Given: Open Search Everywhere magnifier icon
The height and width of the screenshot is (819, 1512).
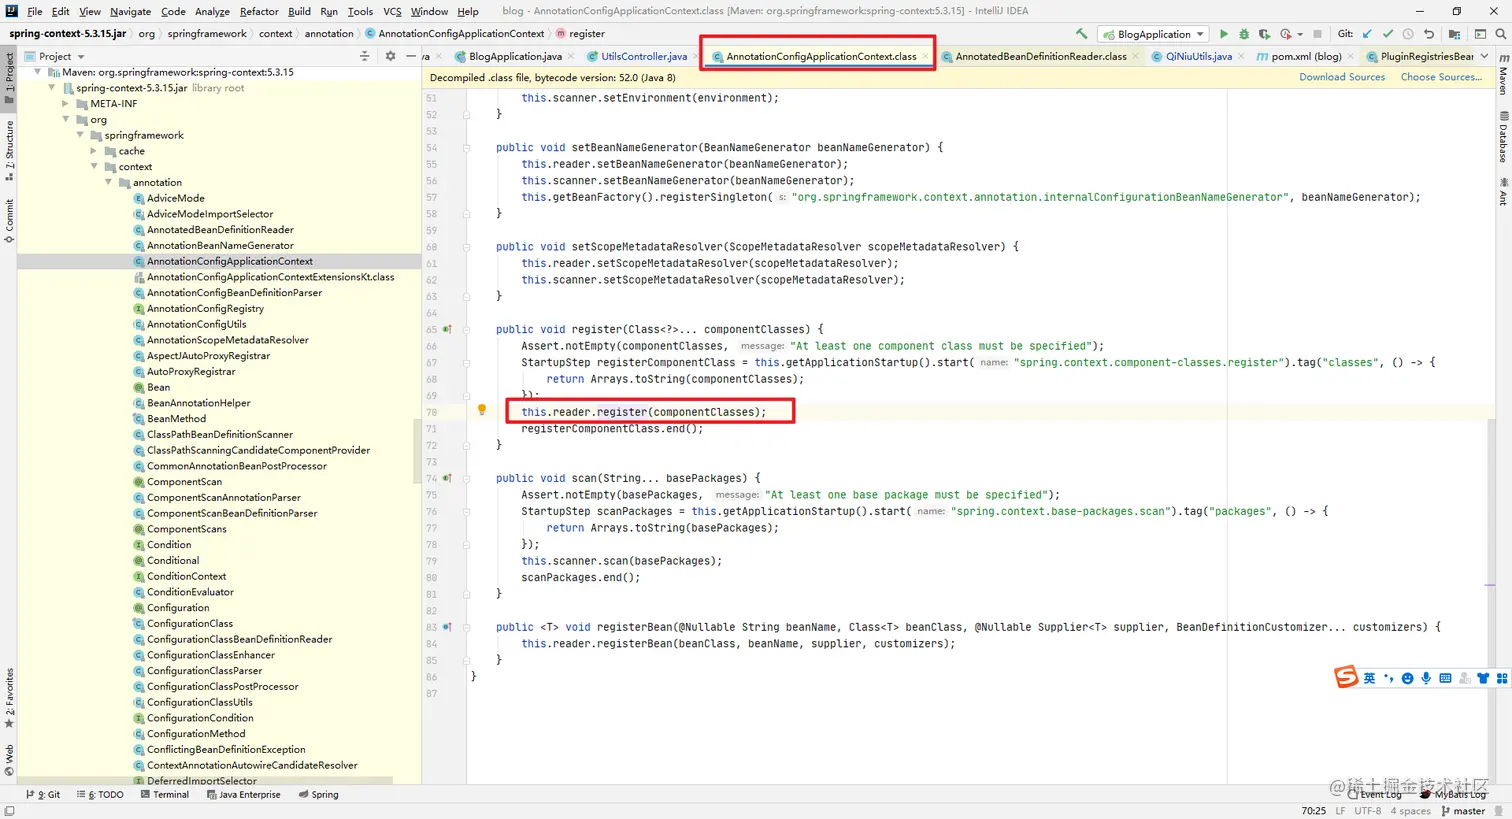Looking at the screenshot, I should (x=1501, y=34).
